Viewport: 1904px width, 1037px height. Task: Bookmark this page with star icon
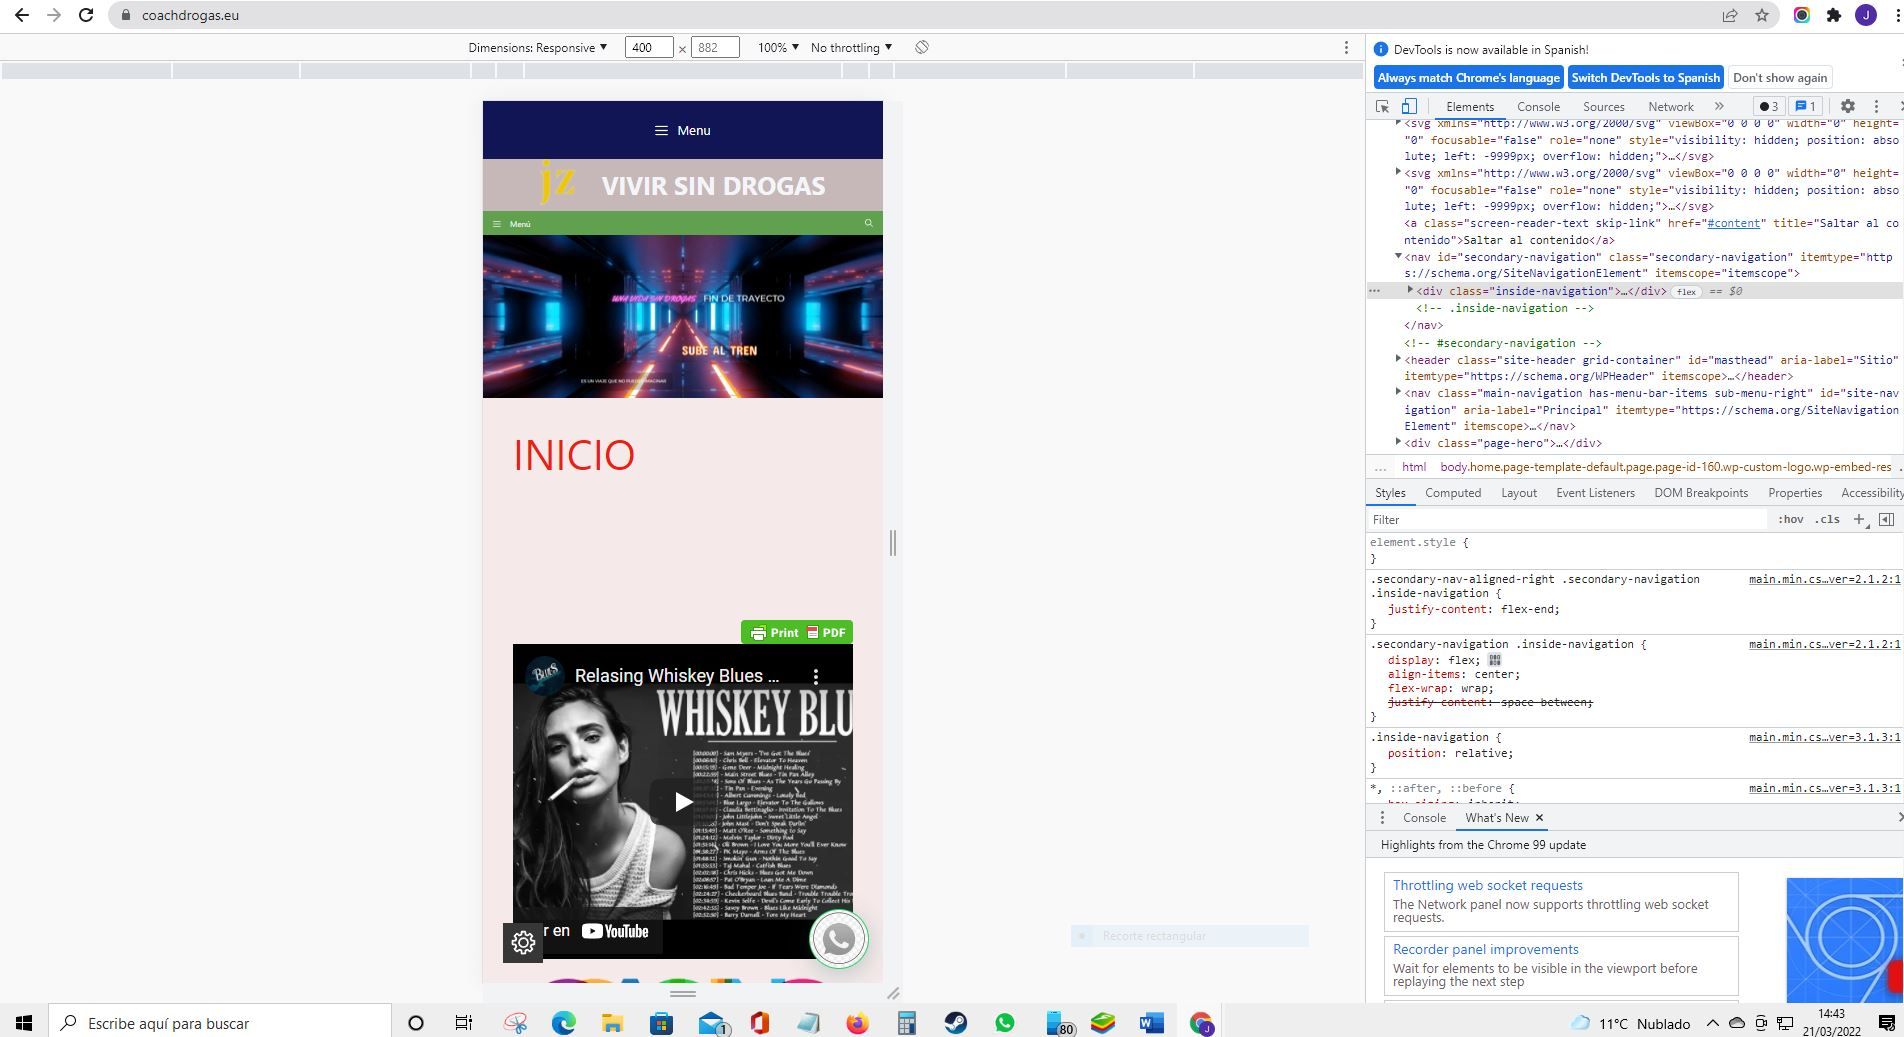click(1762, 15)
